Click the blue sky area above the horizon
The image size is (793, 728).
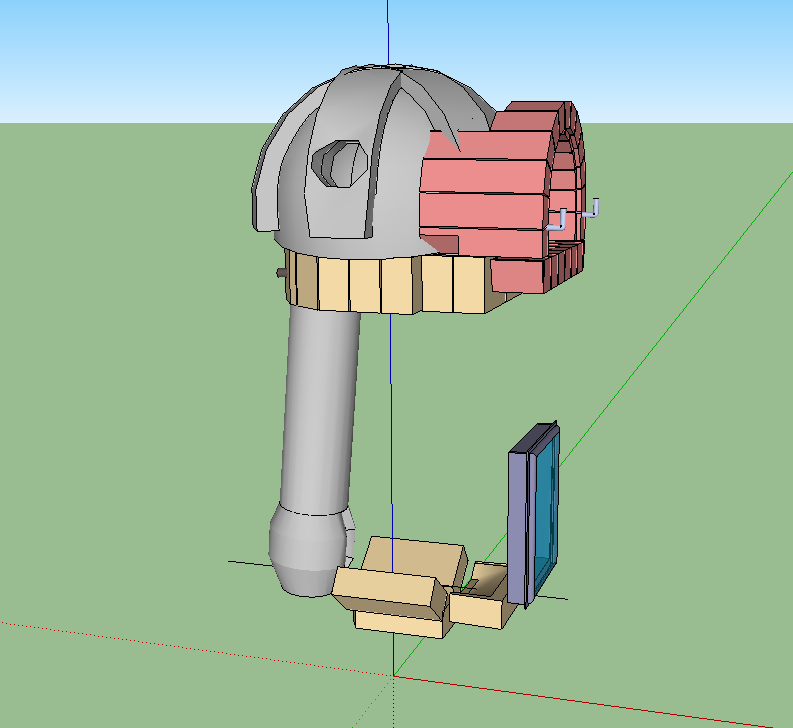(x=150, y=60)
